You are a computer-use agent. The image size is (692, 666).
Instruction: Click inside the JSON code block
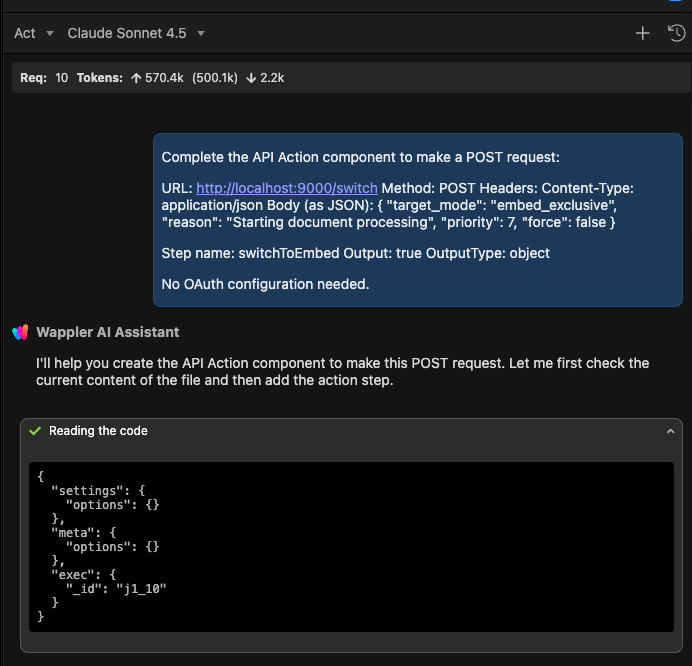click(x=350, y=546)
